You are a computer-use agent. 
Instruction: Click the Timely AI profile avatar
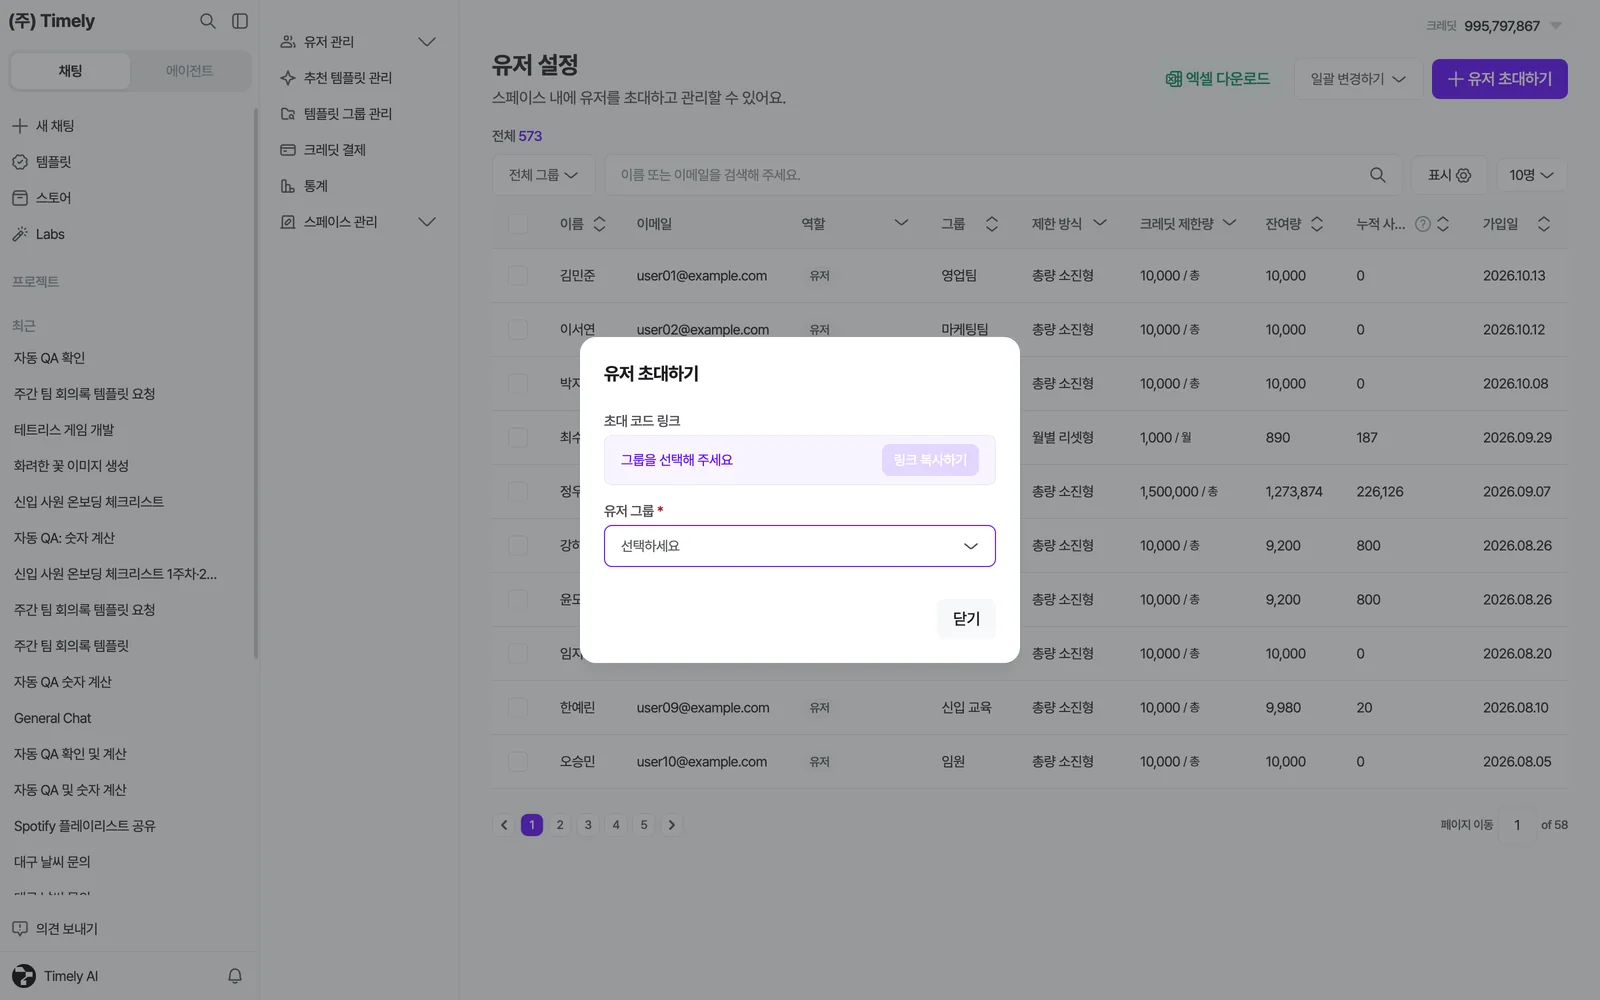[24, 976]
